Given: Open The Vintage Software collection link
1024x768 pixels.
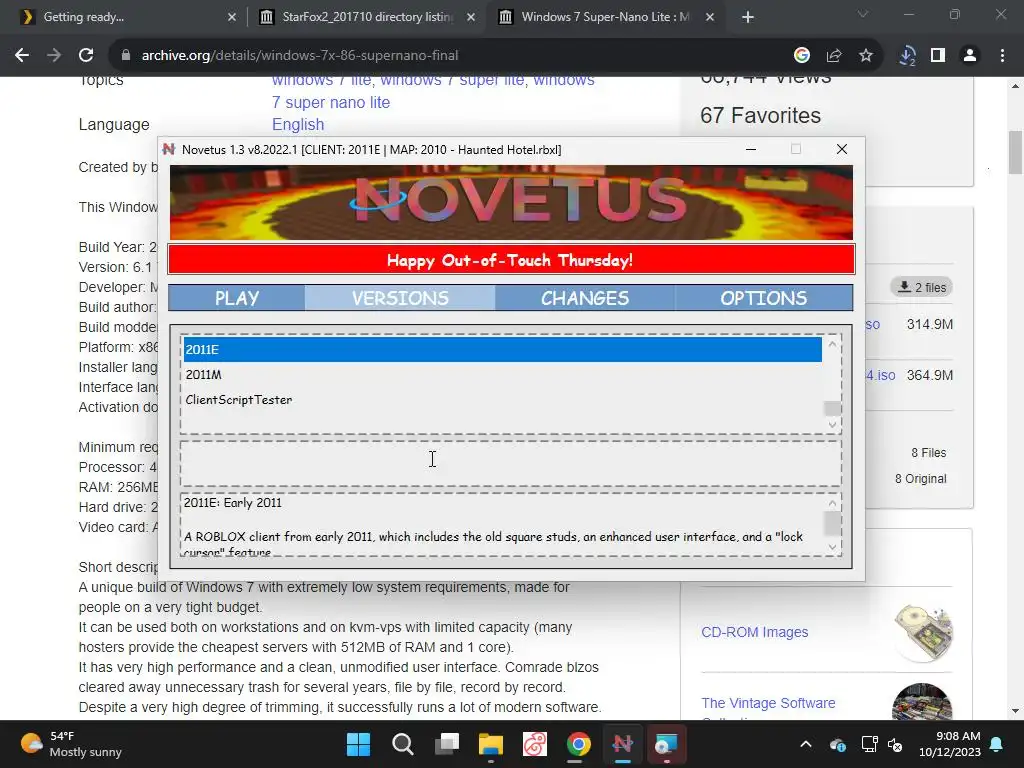Looking at the screenshot, I should [768, 703].
